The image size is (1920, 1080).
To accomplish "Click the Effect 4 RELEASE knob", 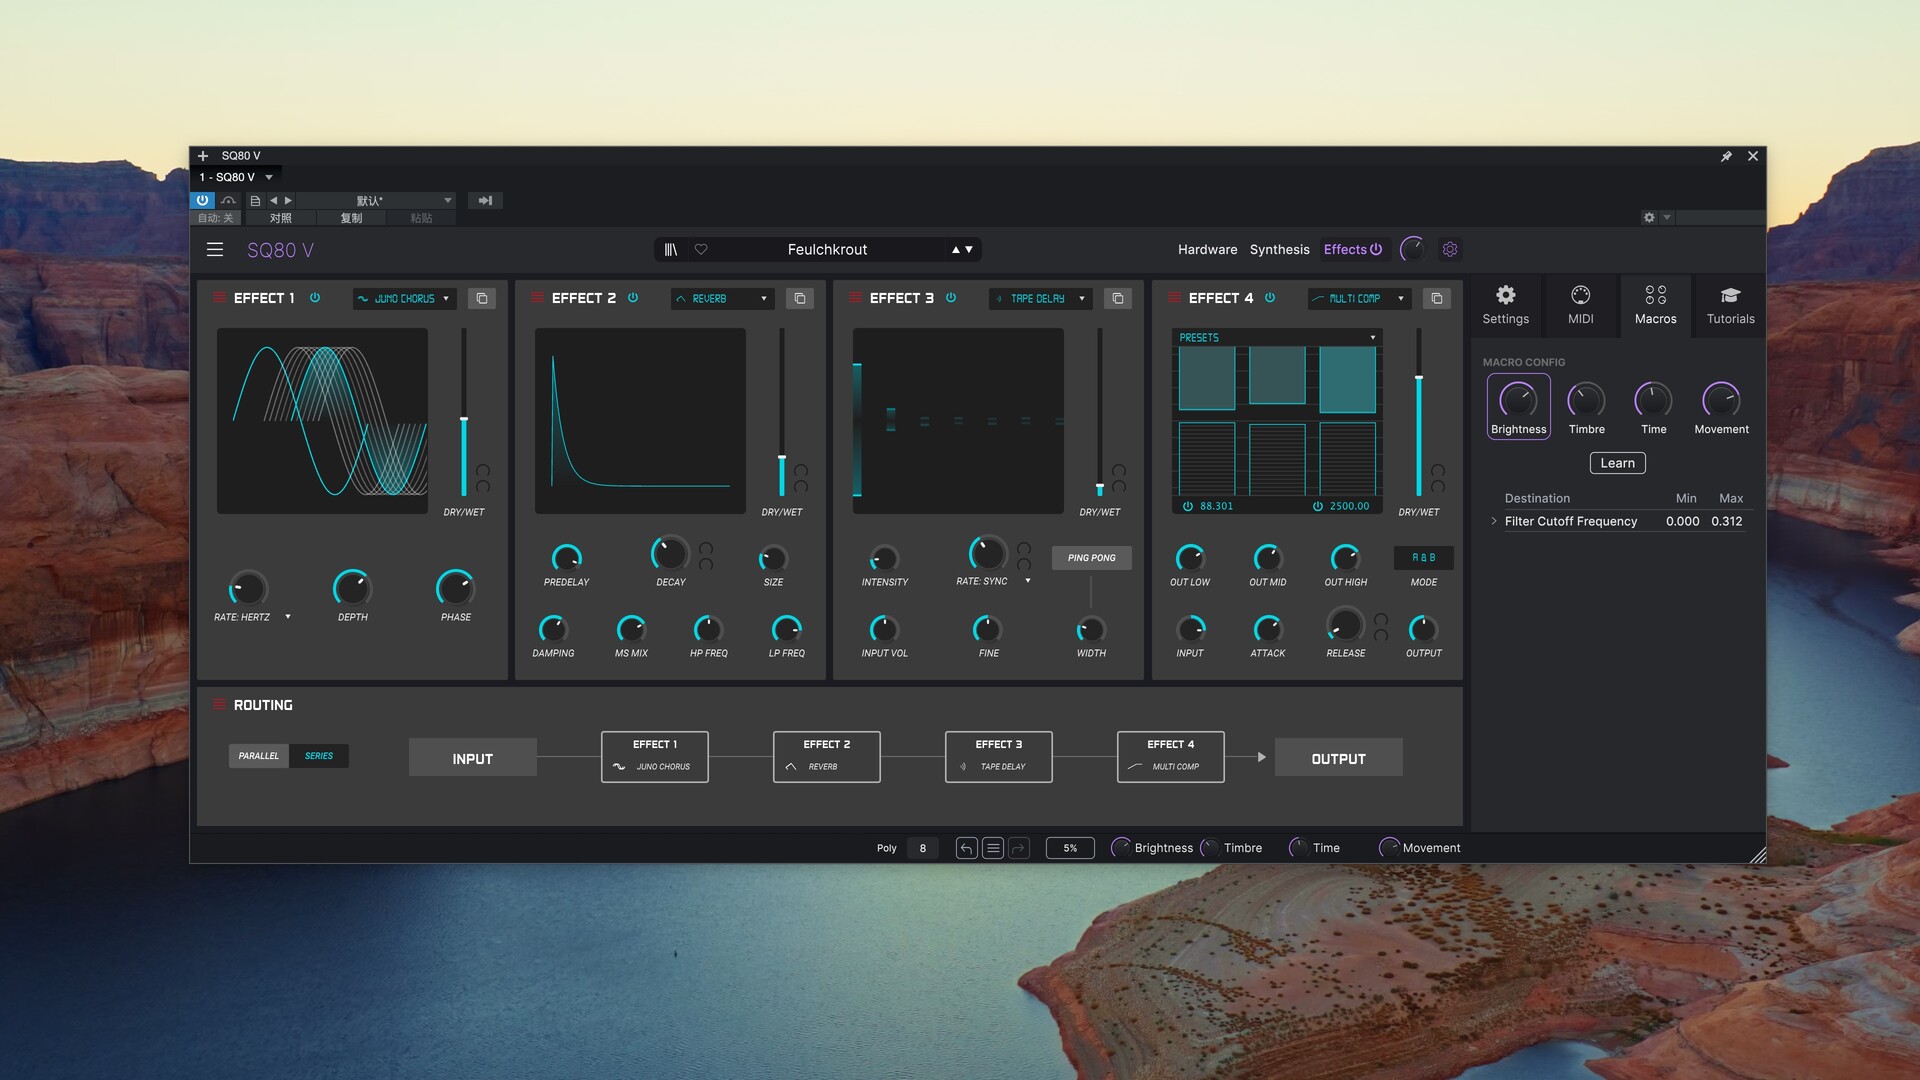I will pyautogui.click(x=1345, y=625).
